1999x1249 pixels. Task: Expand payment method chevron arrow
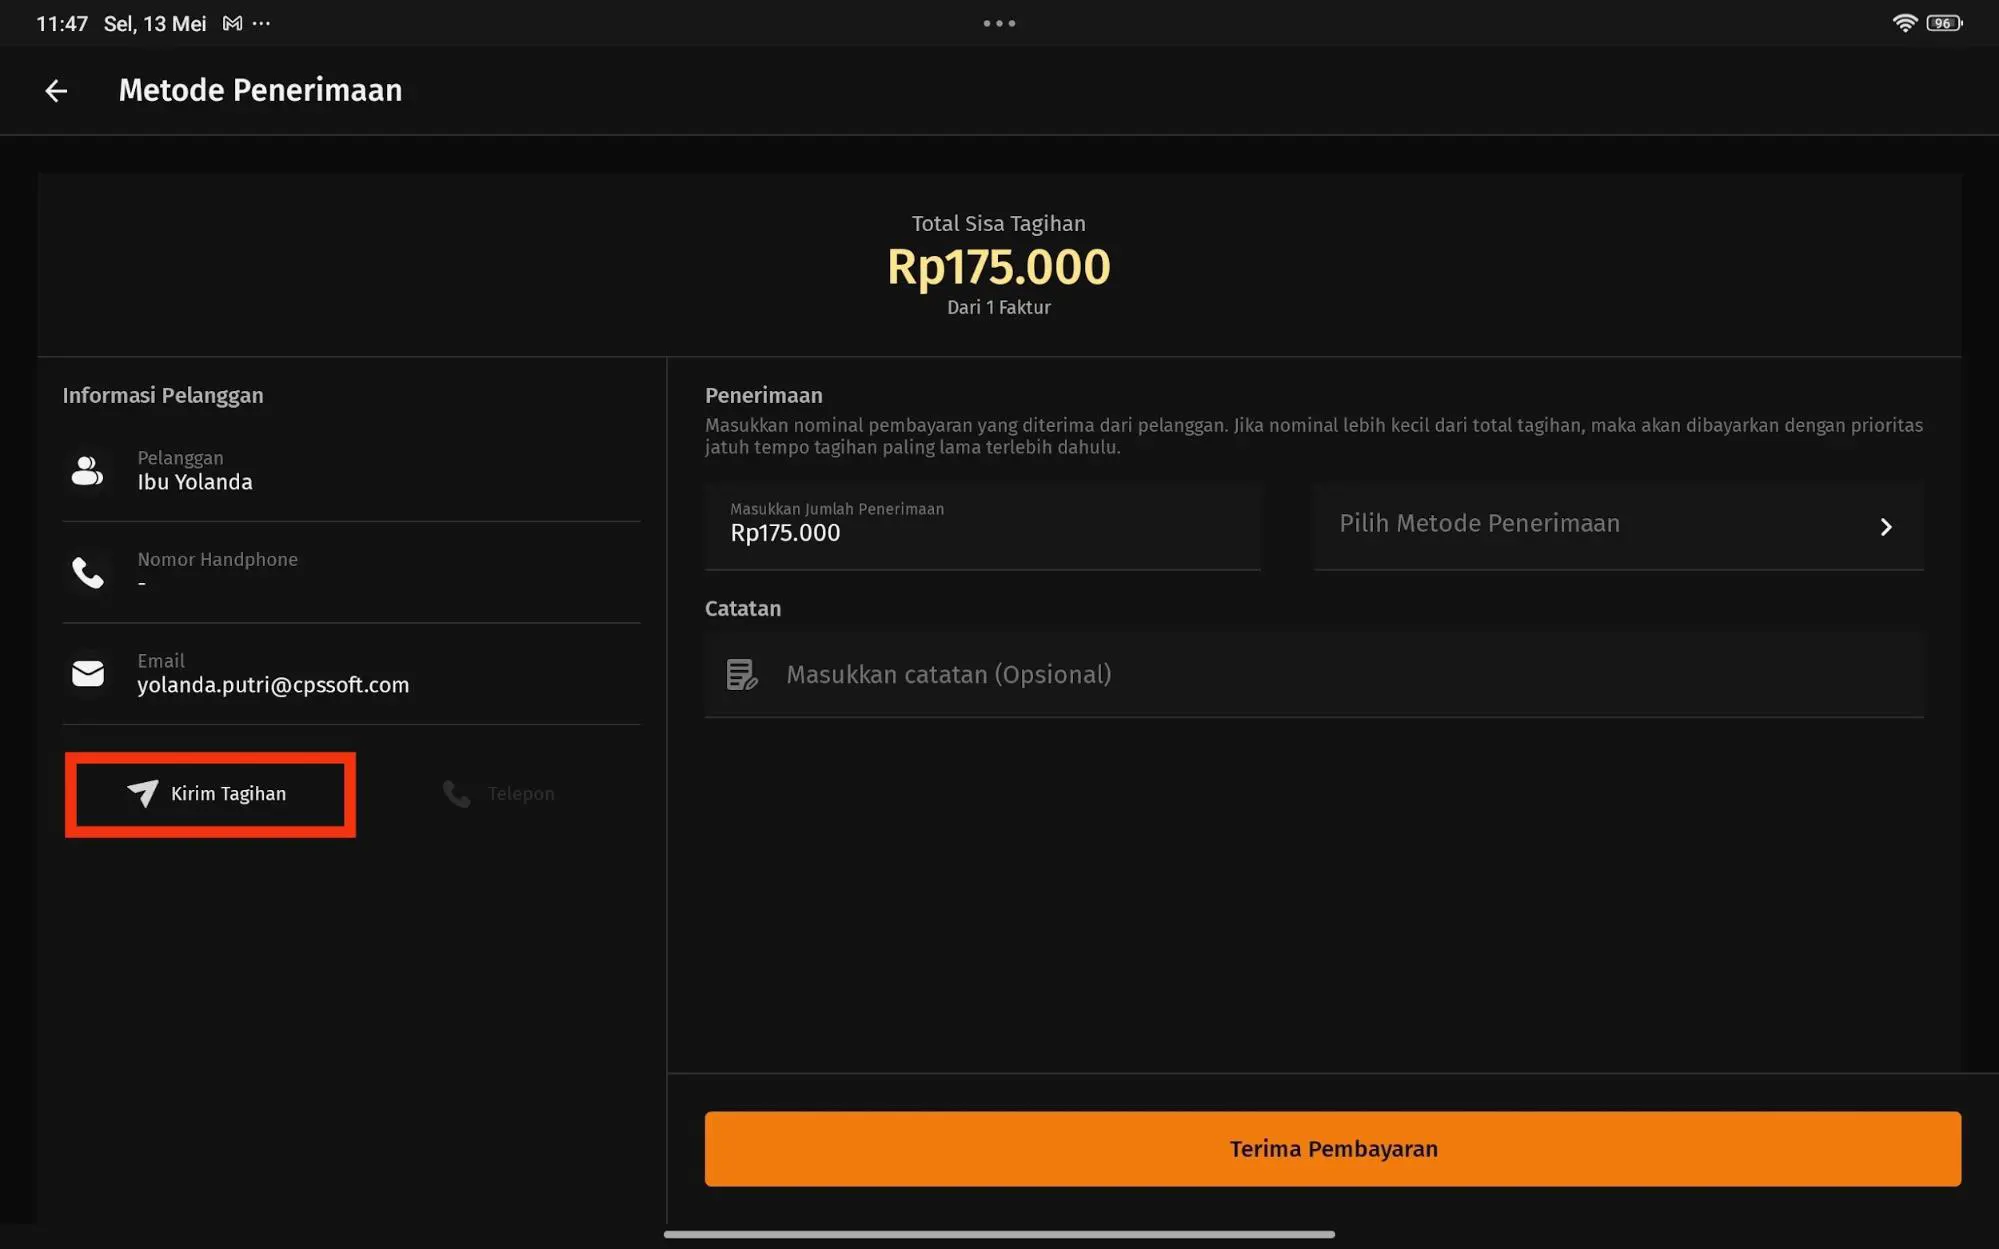click(1886, 527)
